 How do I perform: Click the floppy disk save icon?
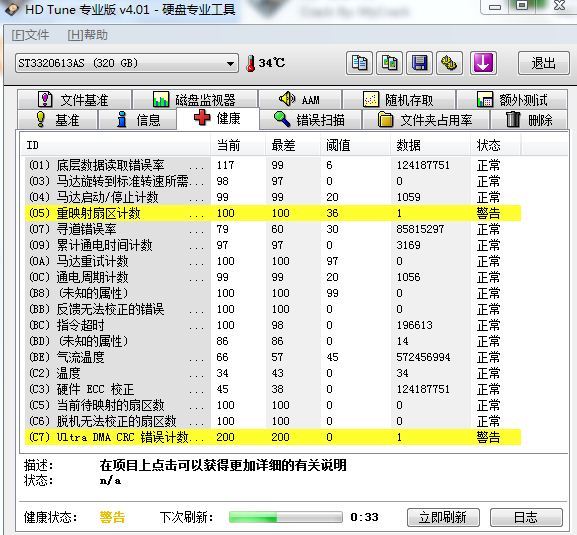[419, 63]
